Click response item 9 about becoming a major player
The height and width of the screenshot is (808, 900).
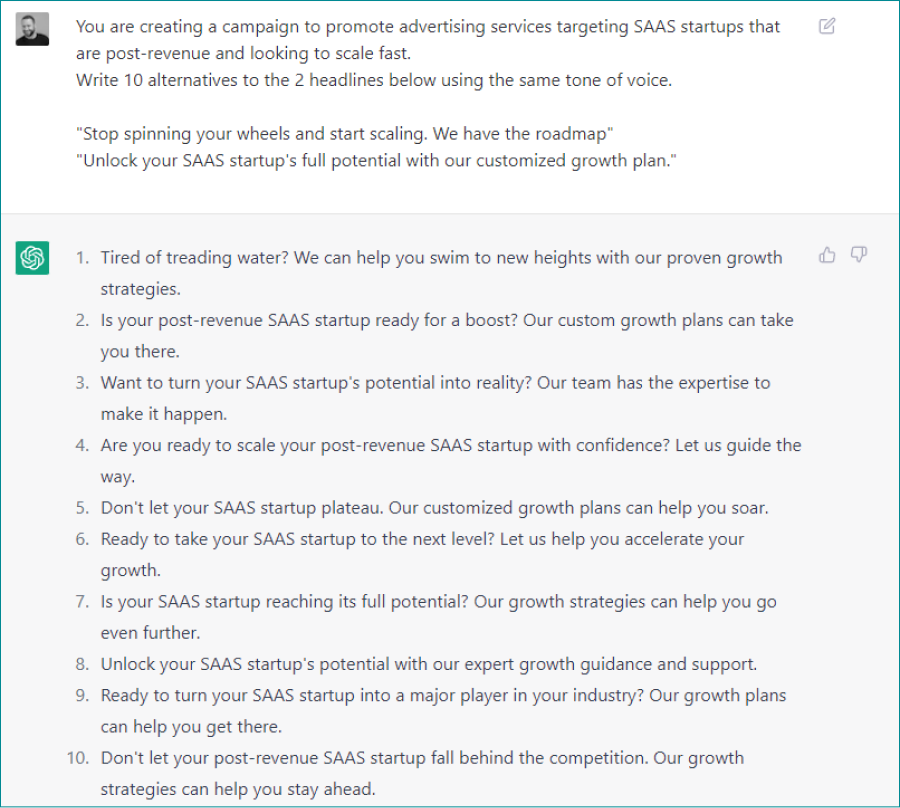tap(443, 695)
